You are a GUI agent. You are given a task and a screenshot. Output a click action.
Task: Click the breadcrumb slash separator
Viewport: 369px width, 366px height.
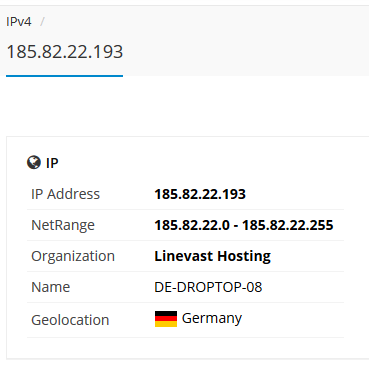[x=42, y=22]
